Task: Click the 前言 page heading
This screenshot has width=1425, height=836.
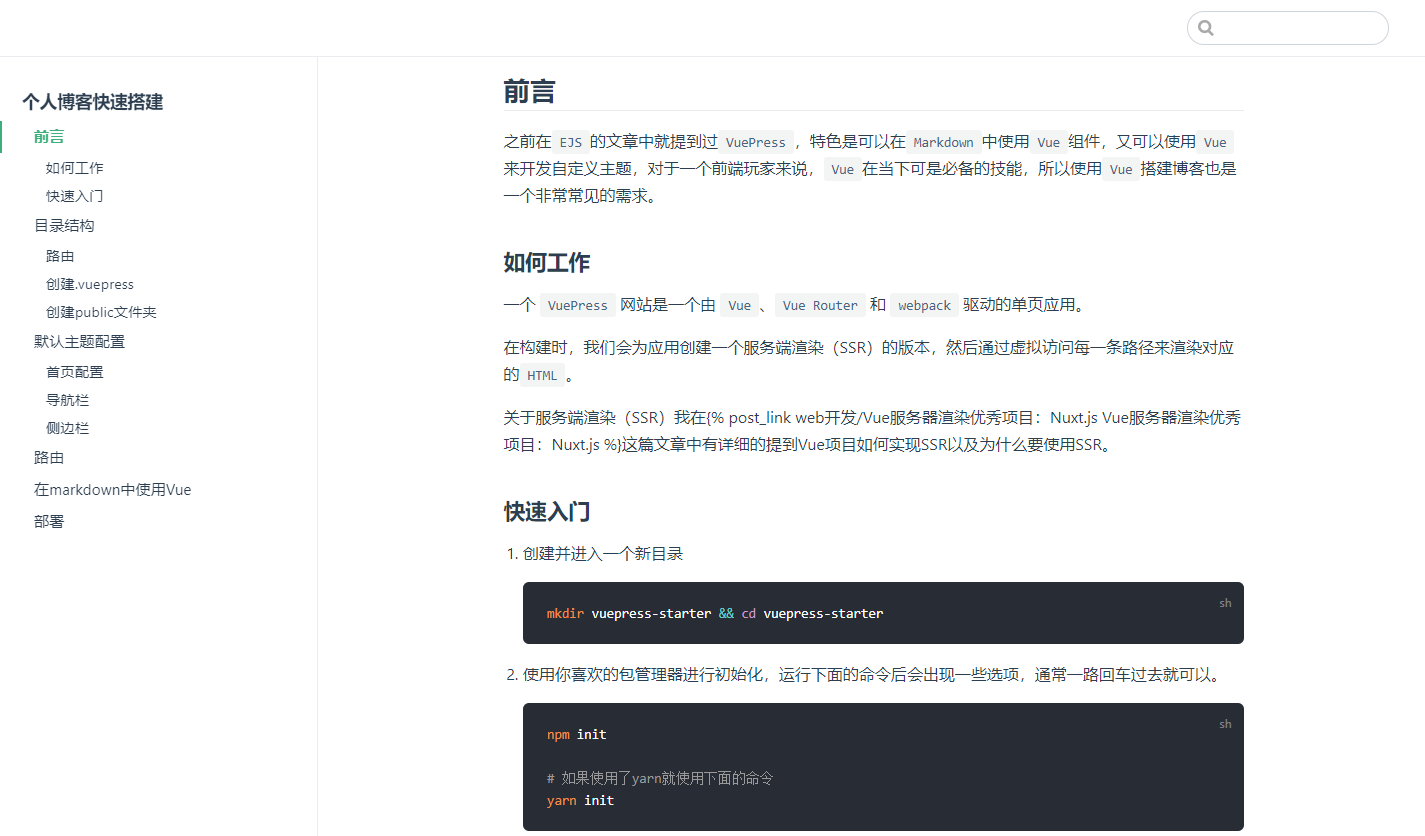Action: 529,92
